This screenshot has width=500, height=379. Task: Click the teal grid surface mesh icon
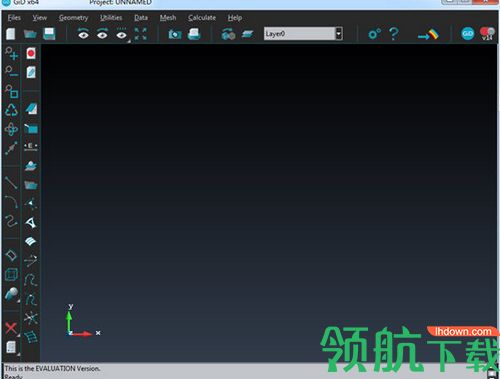31,337
